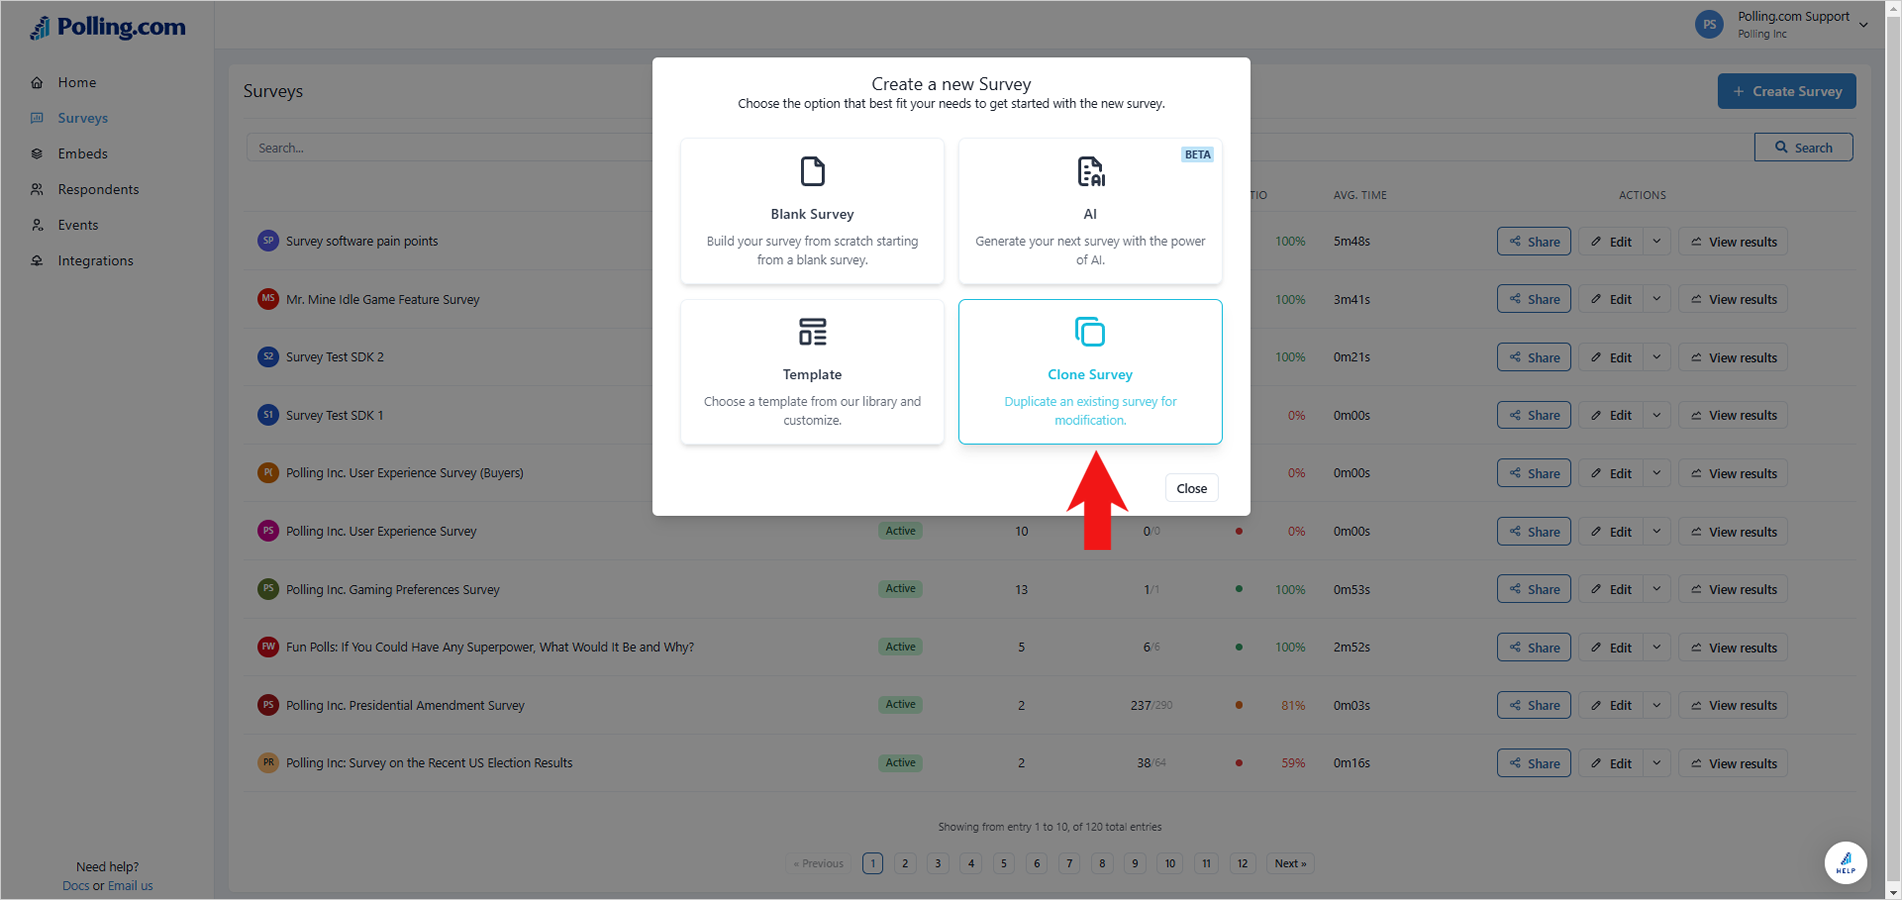Select the Blank Survey card
Image resolution: width=1902 pixels, height=900 pixels.
click(x=812, y=211)
